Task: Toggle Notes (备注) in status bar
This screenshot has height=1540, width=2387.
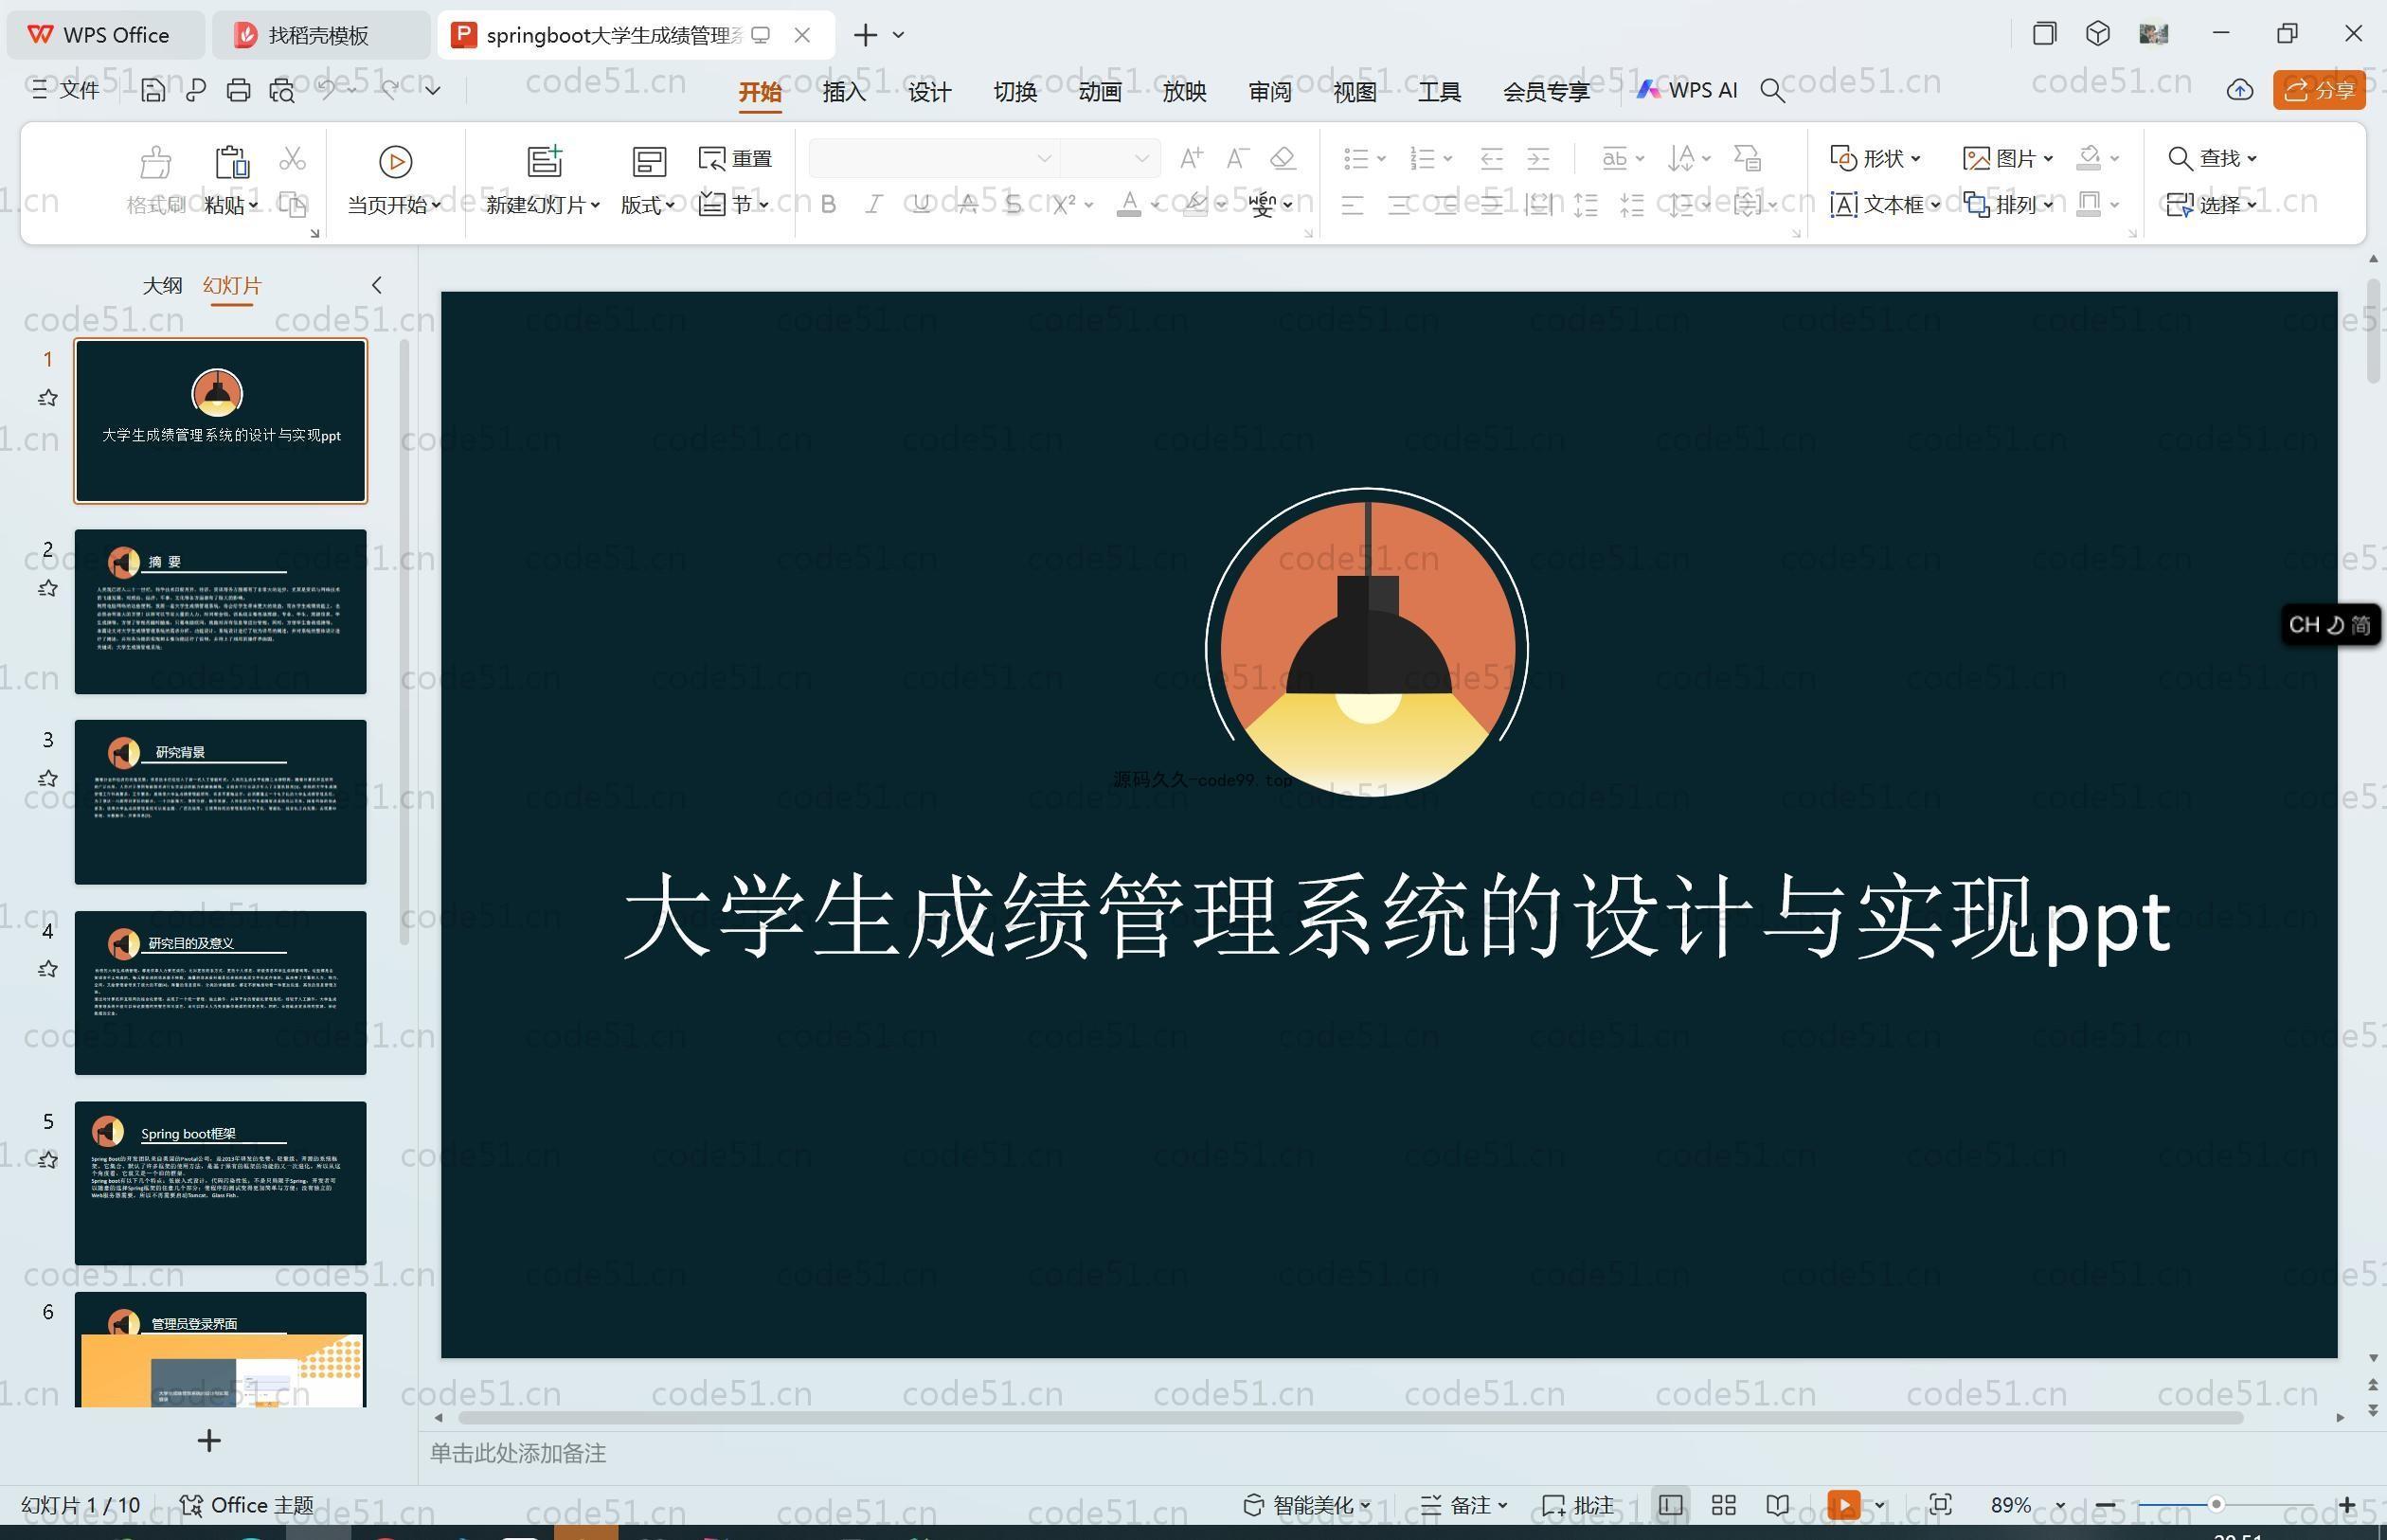Action: point(1464,1505)
